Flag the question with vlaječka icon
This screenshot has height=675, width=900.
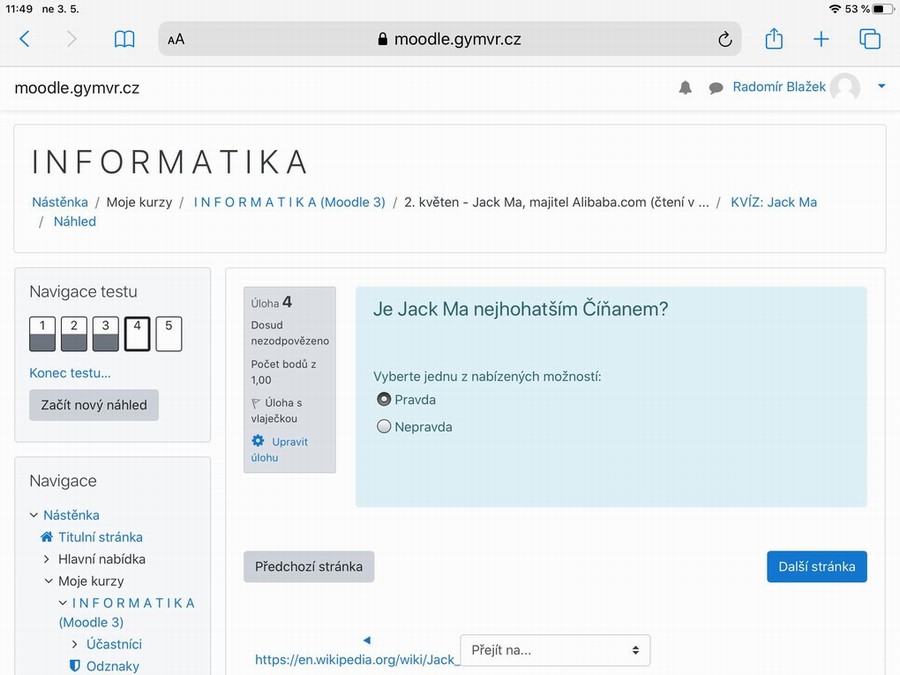click(255, 404)
